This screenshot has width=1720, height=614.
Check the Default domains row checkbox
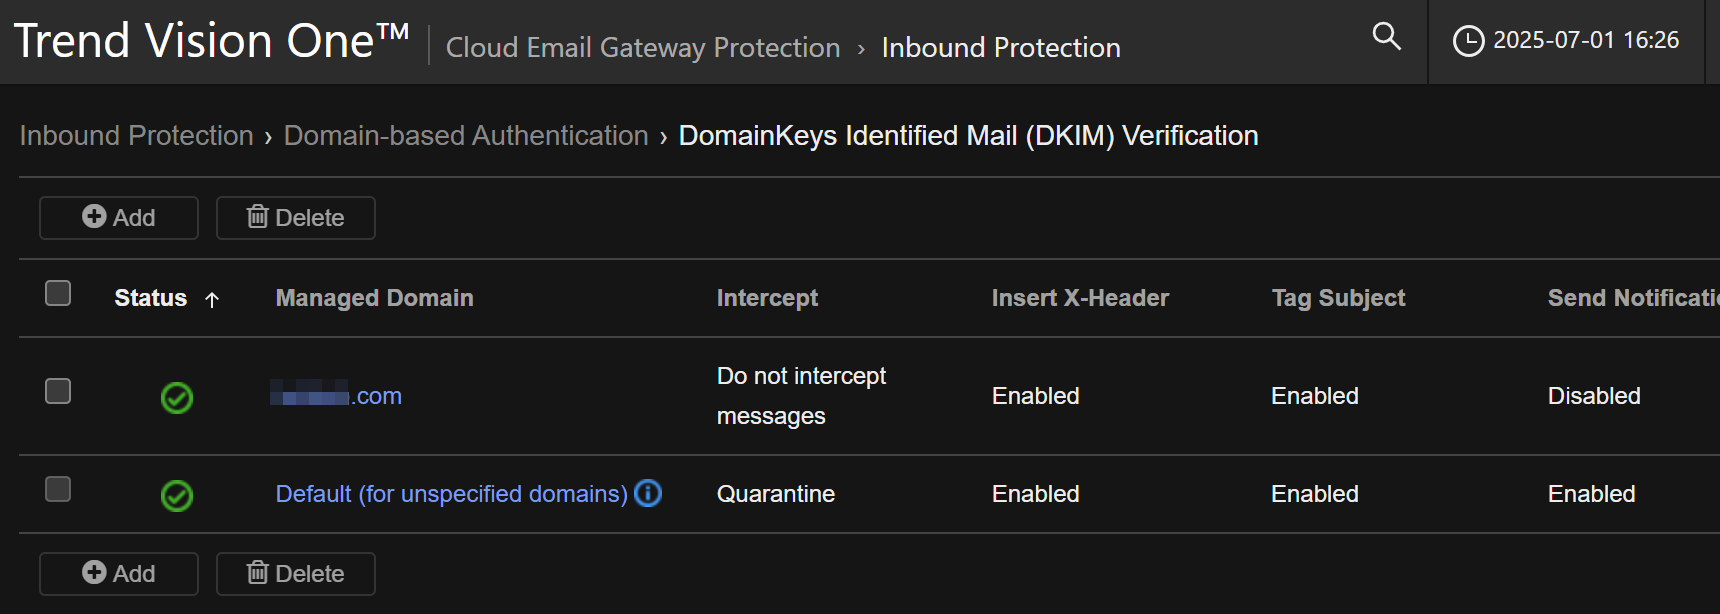(x=58, y=489)
